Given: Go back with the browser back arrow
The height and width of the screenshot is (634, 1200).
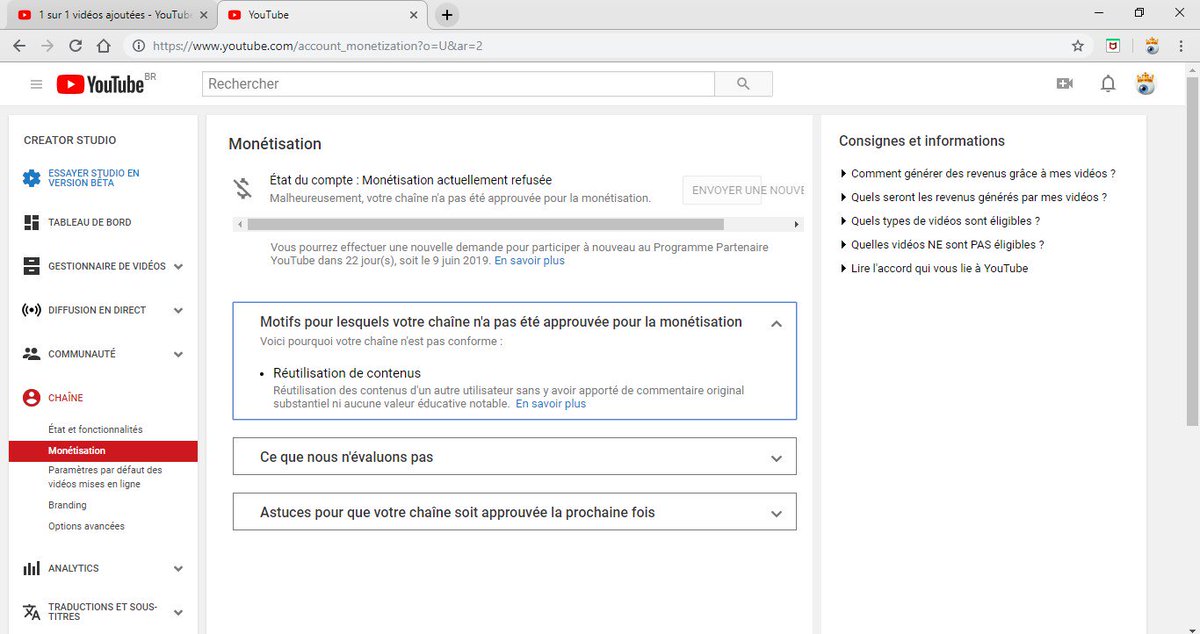Looking at the screenshot, I should 19,46.
